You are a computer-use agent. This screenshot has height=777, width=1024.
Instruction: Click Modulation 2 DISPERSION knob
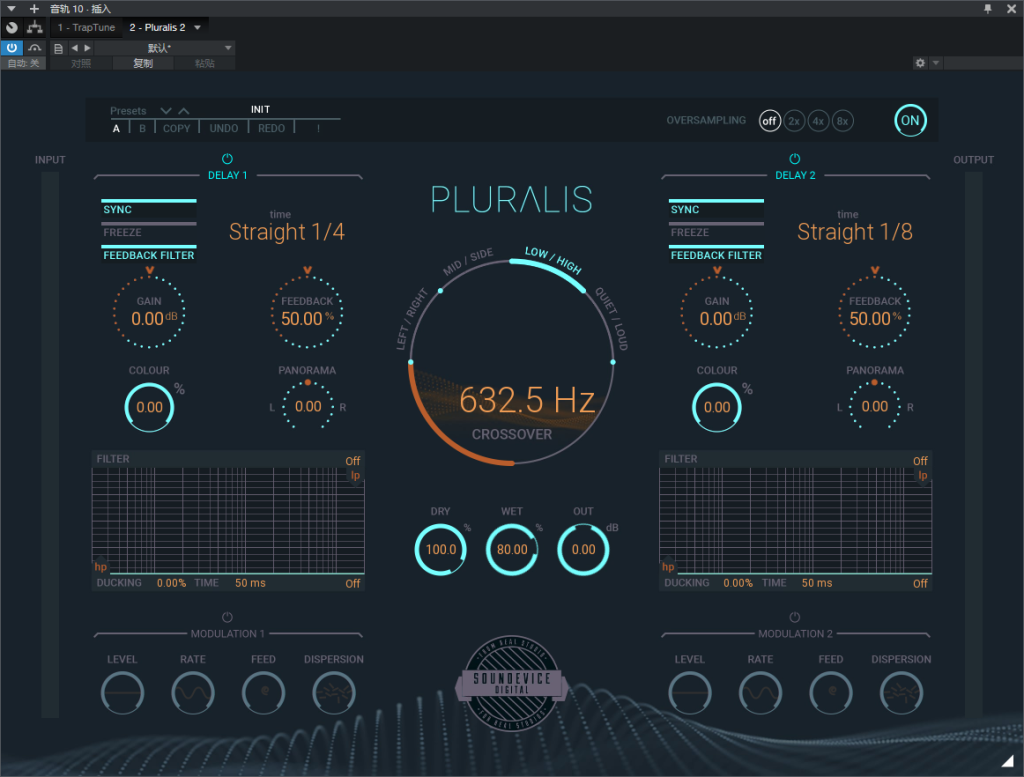[901, 693]
